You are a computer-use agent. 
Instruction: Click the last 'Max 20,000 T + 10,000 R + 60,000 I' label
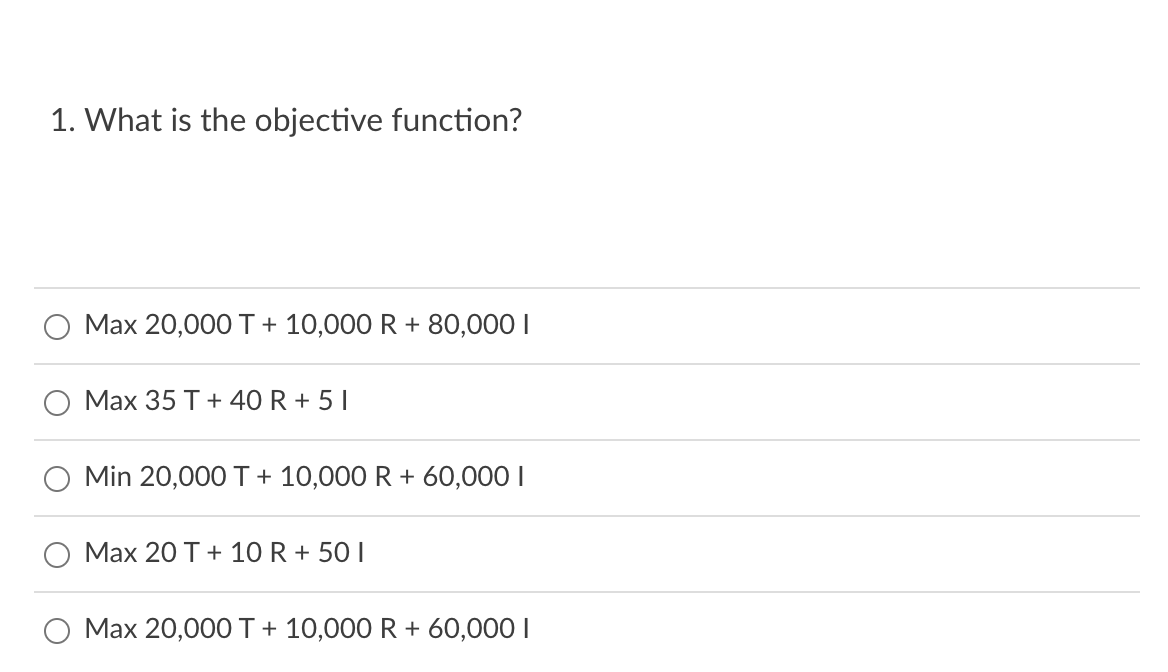click(x=307, y=629)
